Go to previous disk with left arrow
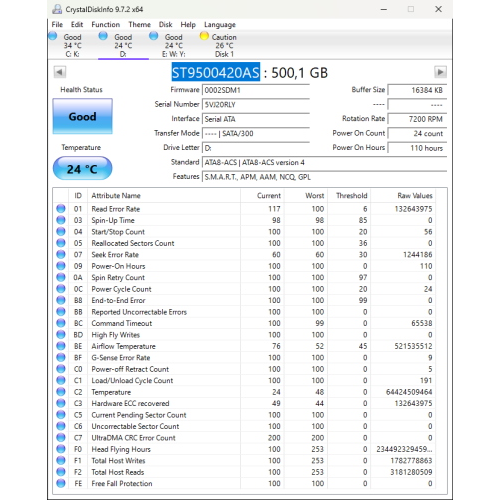Viewport: 500px width, 500px height. 60,72
